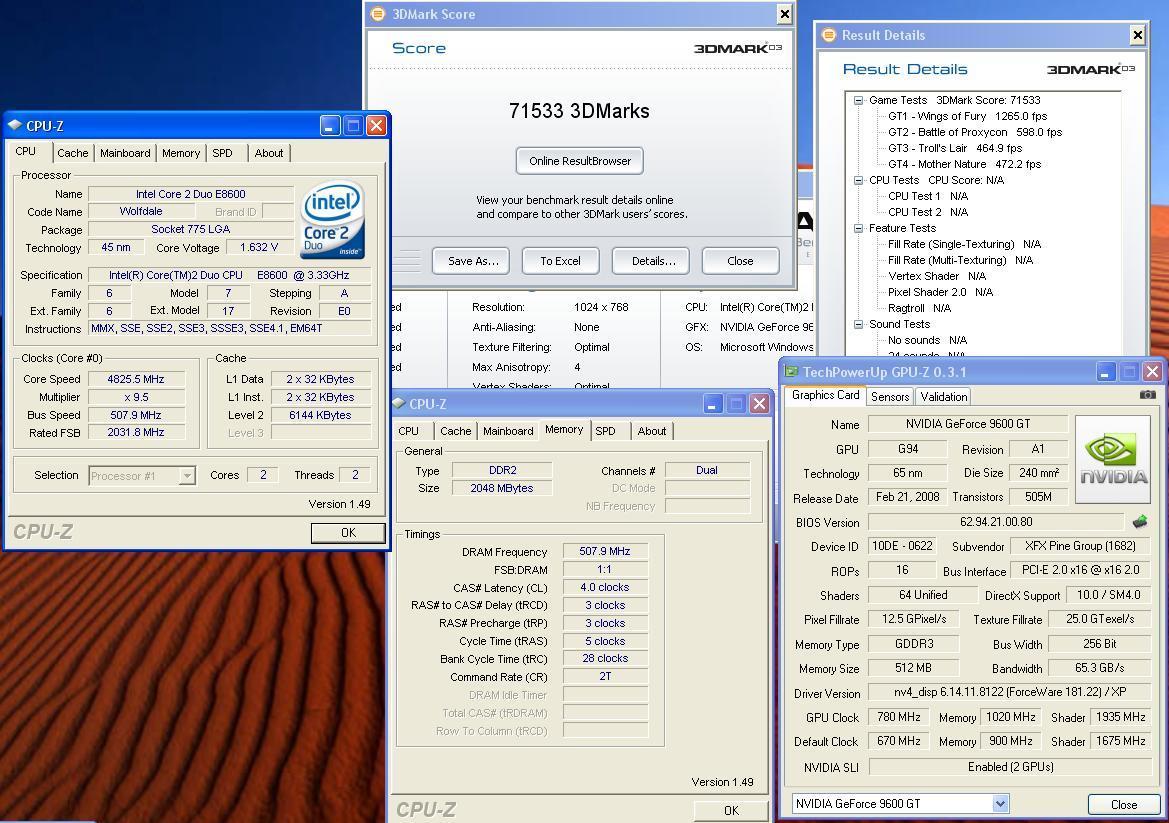
Task: Click the 71533 3DMarks score text
Action: (x=579, y=111)
